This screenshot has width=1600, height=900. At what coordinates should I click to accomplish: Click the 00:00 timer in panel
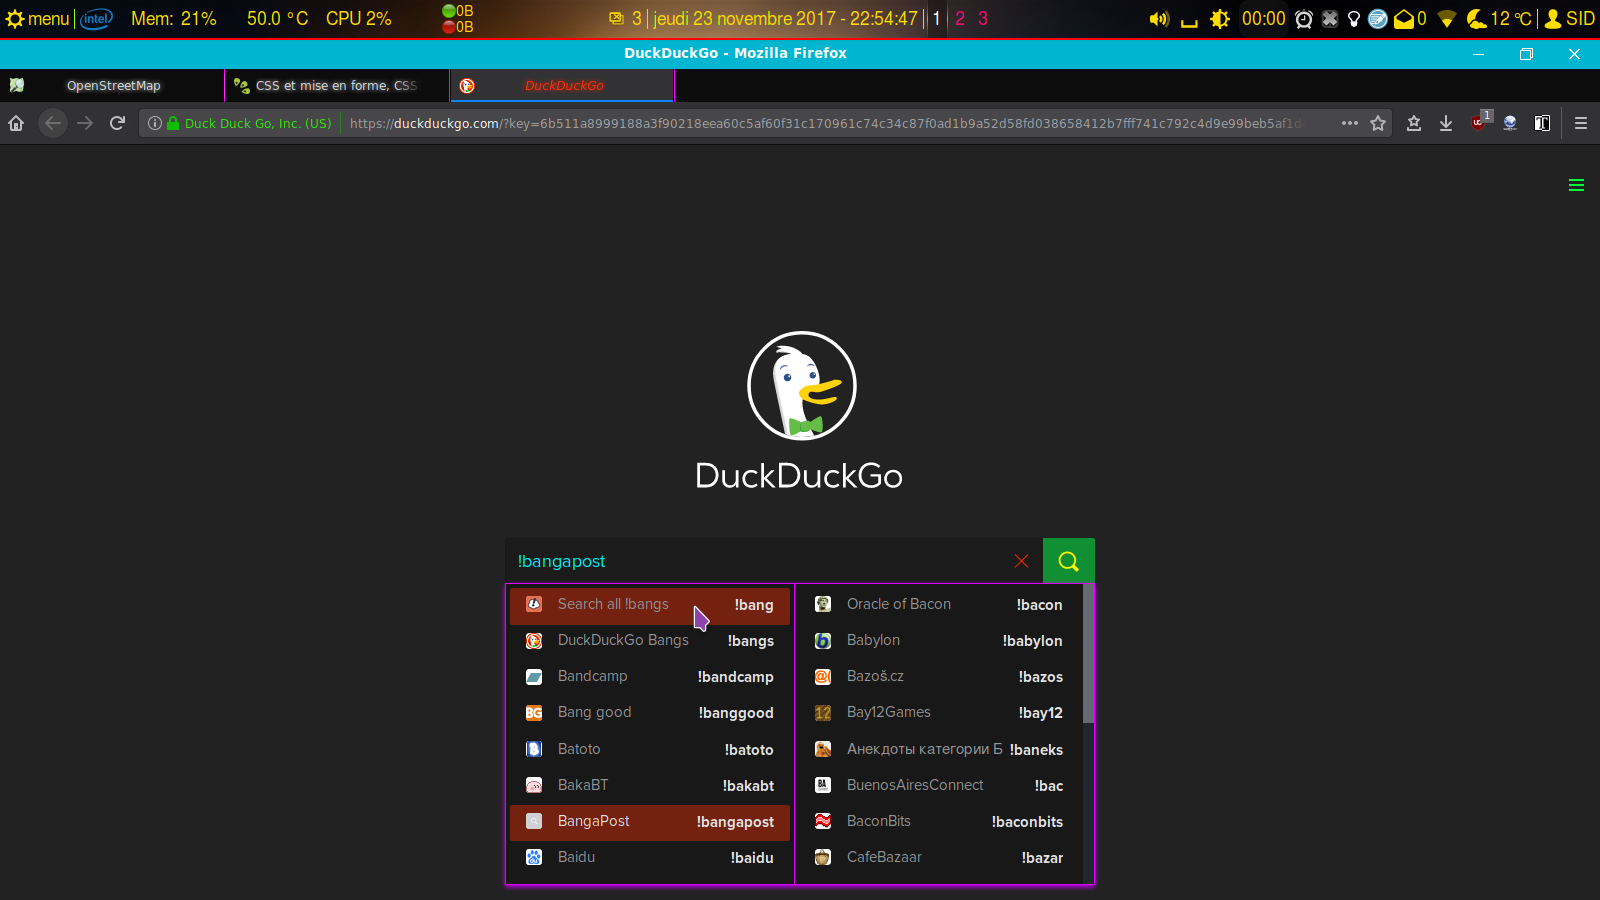coord(1264,18)
